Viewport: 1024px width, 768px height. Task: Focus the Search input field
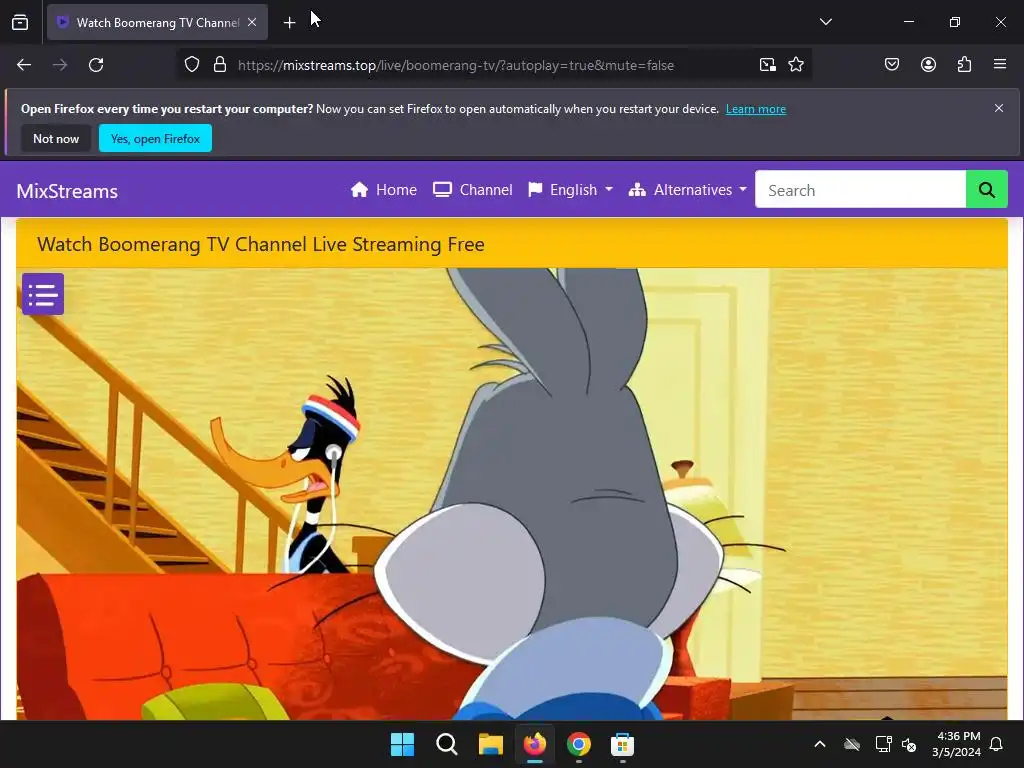click(x=860, y=189)
